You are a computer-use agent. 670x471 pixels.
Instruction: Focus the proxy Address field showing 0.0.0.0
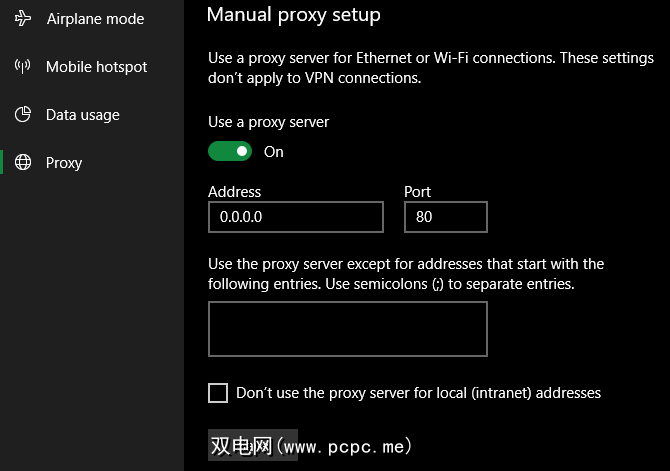click(x=295, y=217)
